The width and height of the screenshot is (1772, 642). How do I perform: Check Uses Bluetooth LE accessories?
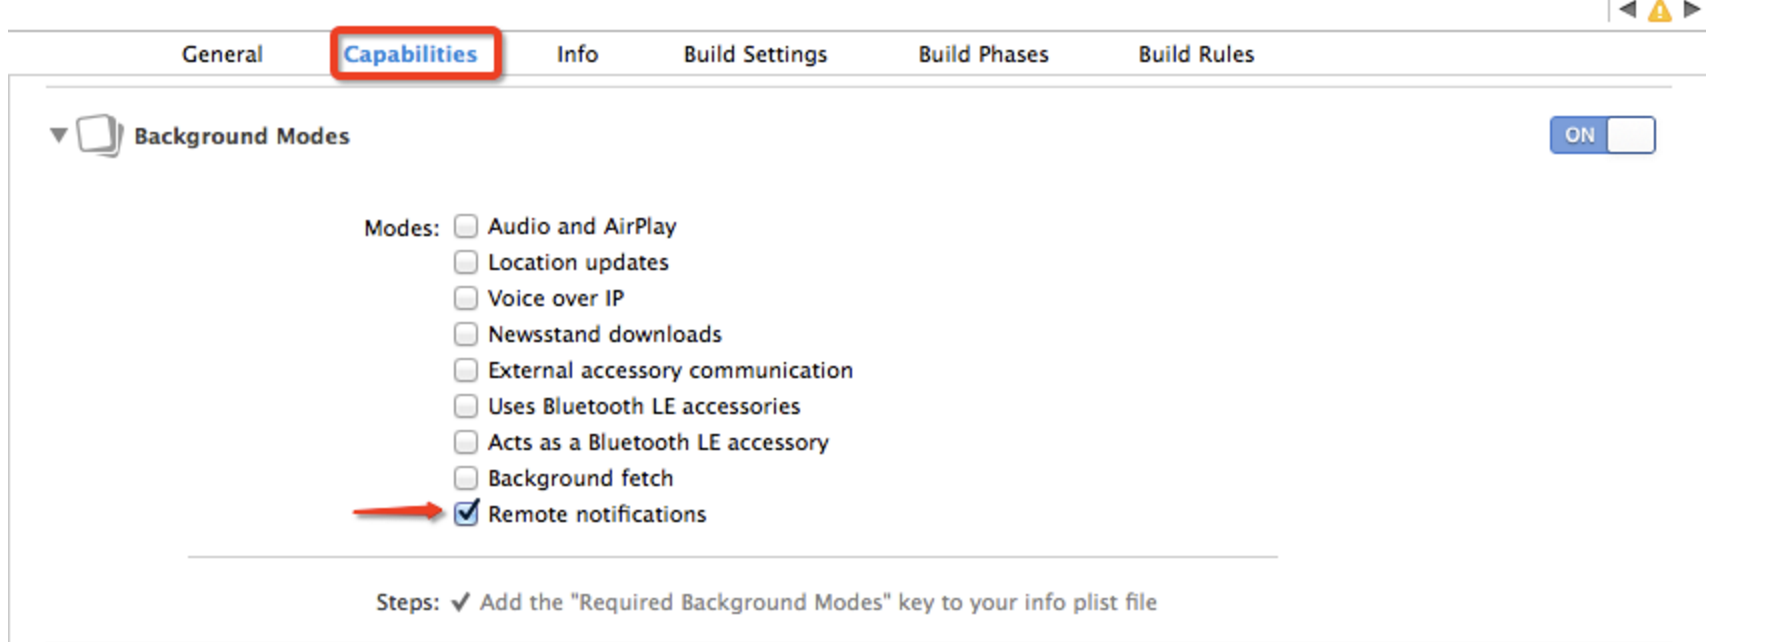coord(466,406)
